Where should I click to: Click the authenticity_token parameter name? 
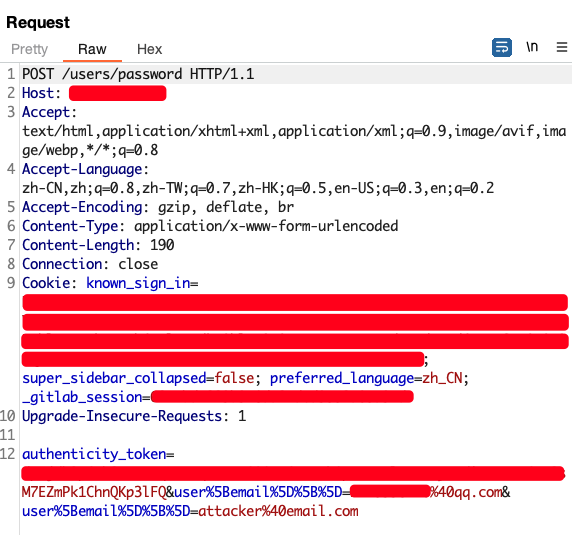(94, 454)
